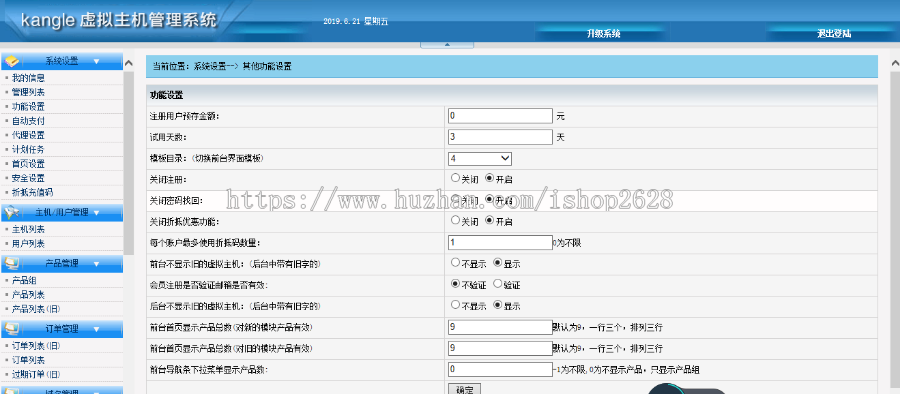
Task: Click the 系统设置 section icon
Action: [x=12, y=61]
